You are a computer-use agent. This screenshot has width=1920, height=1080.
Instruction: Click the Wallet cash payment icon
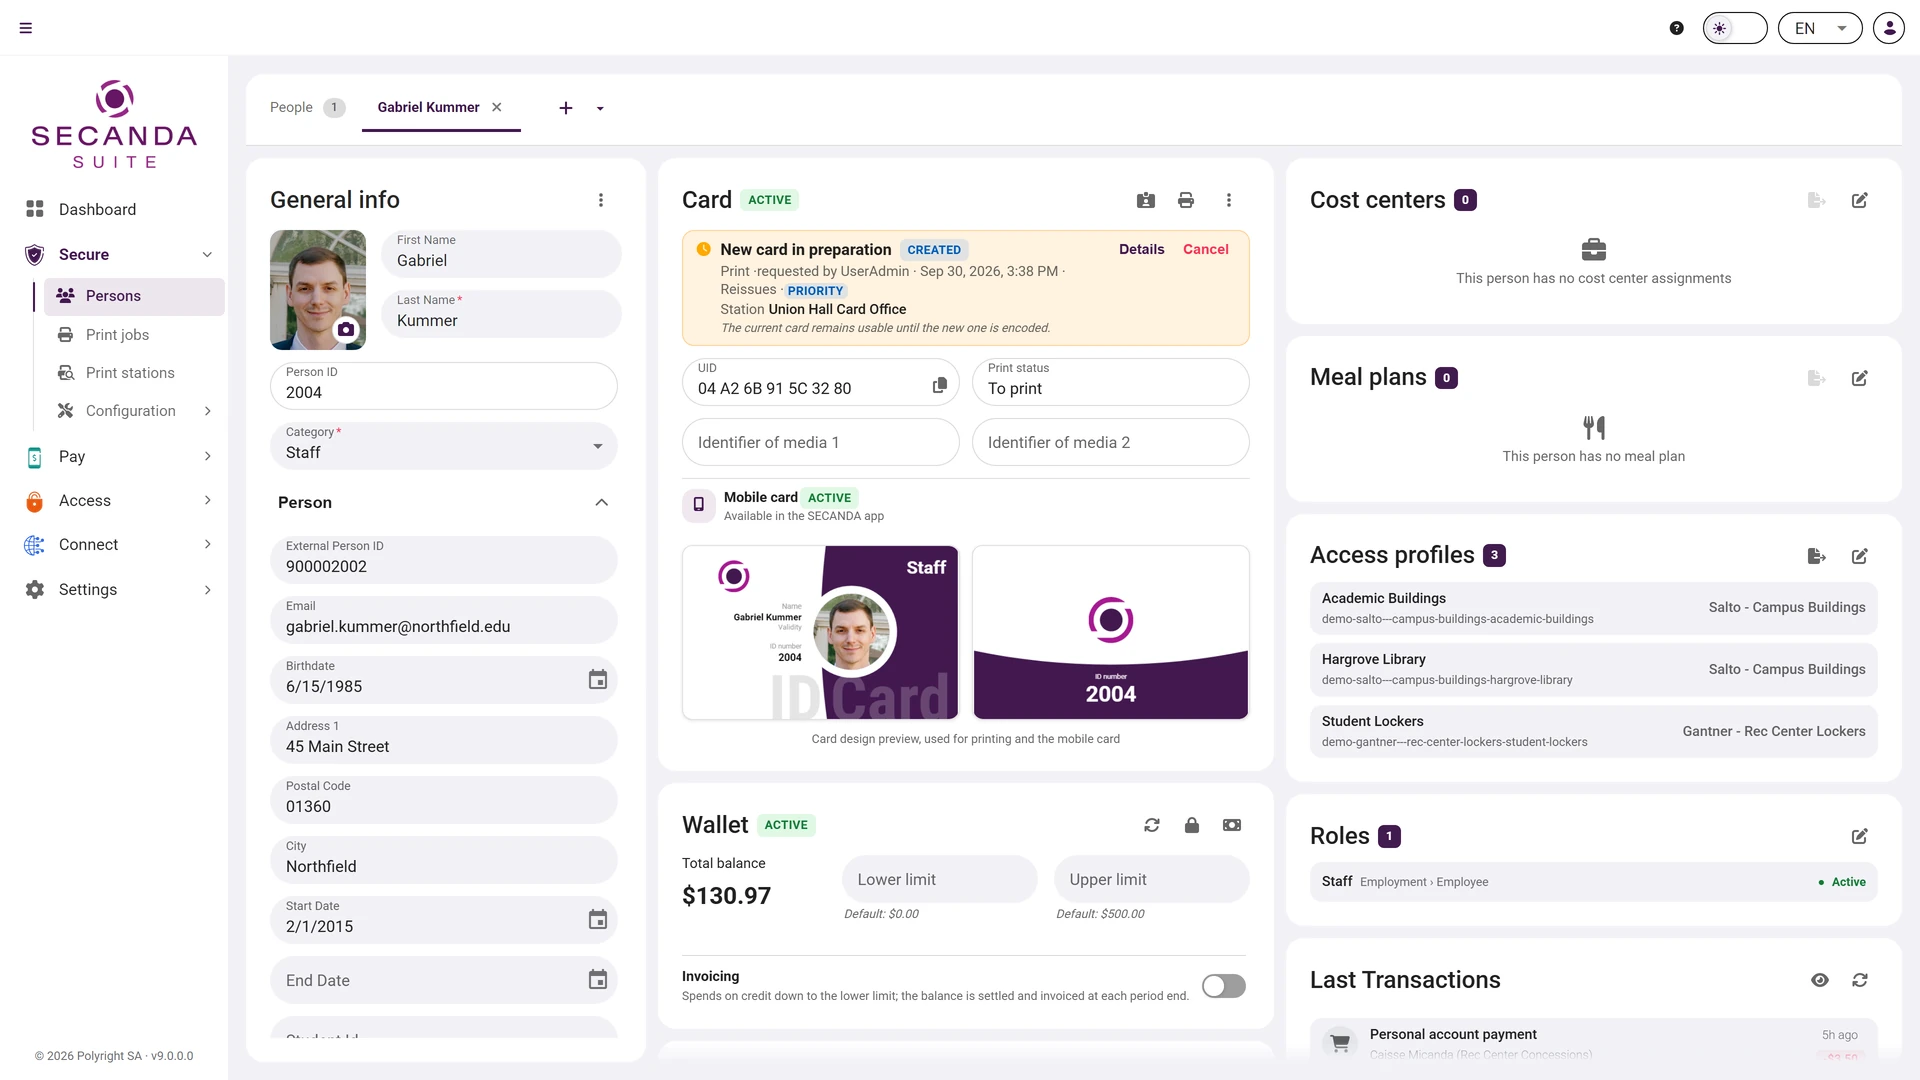[1232, 825]
